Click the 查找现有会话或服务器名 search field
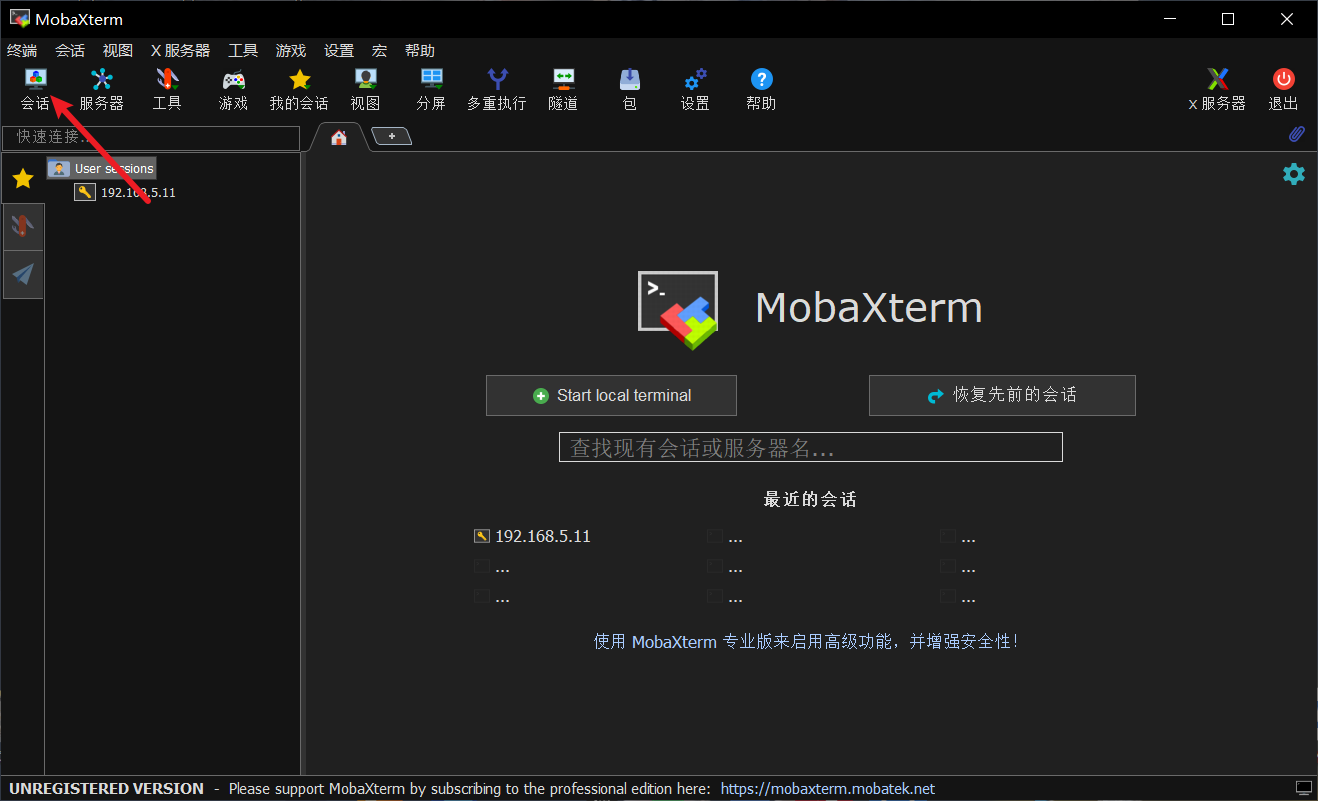The image size is (1318, 801). (x=810, y=447)
